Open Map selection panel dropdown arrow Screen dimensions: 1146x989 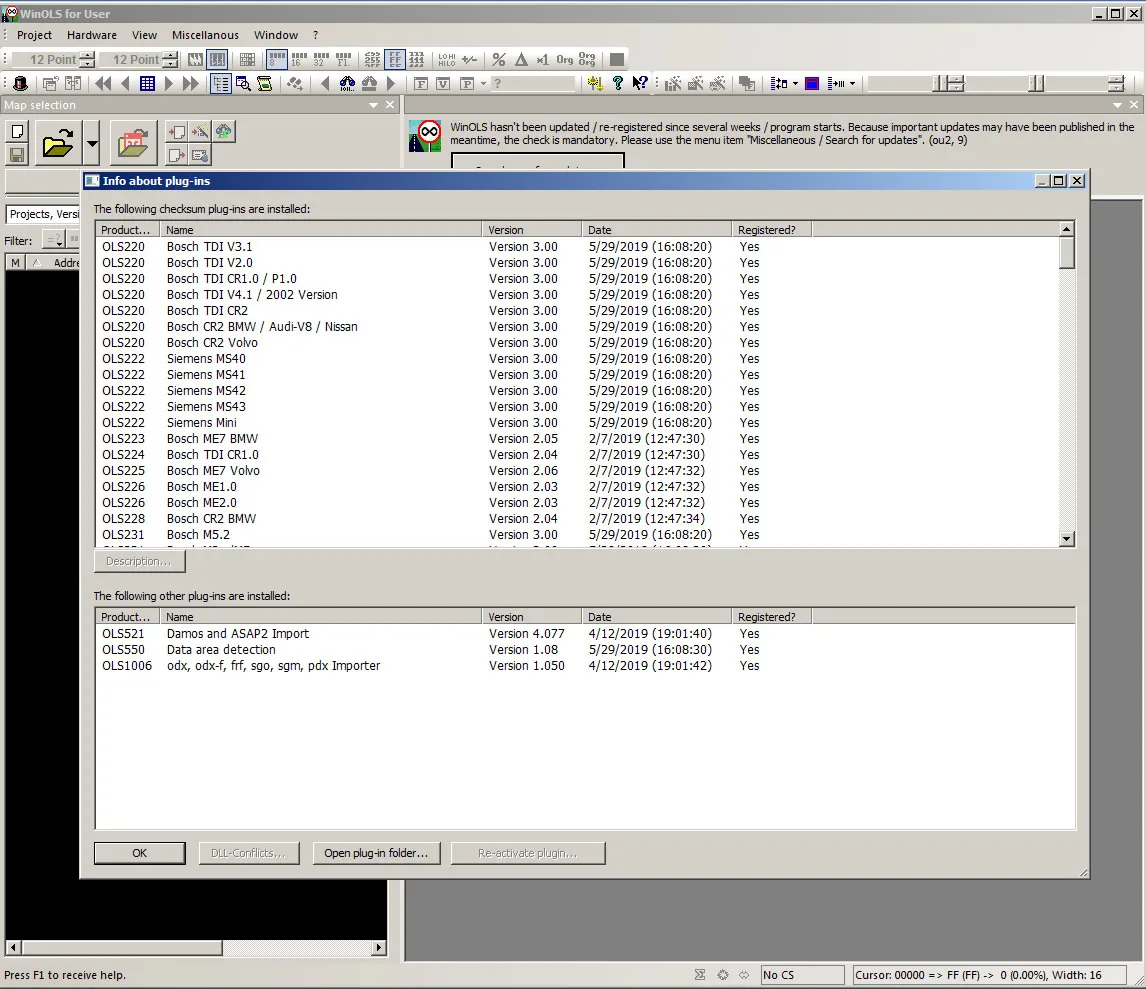373,105
